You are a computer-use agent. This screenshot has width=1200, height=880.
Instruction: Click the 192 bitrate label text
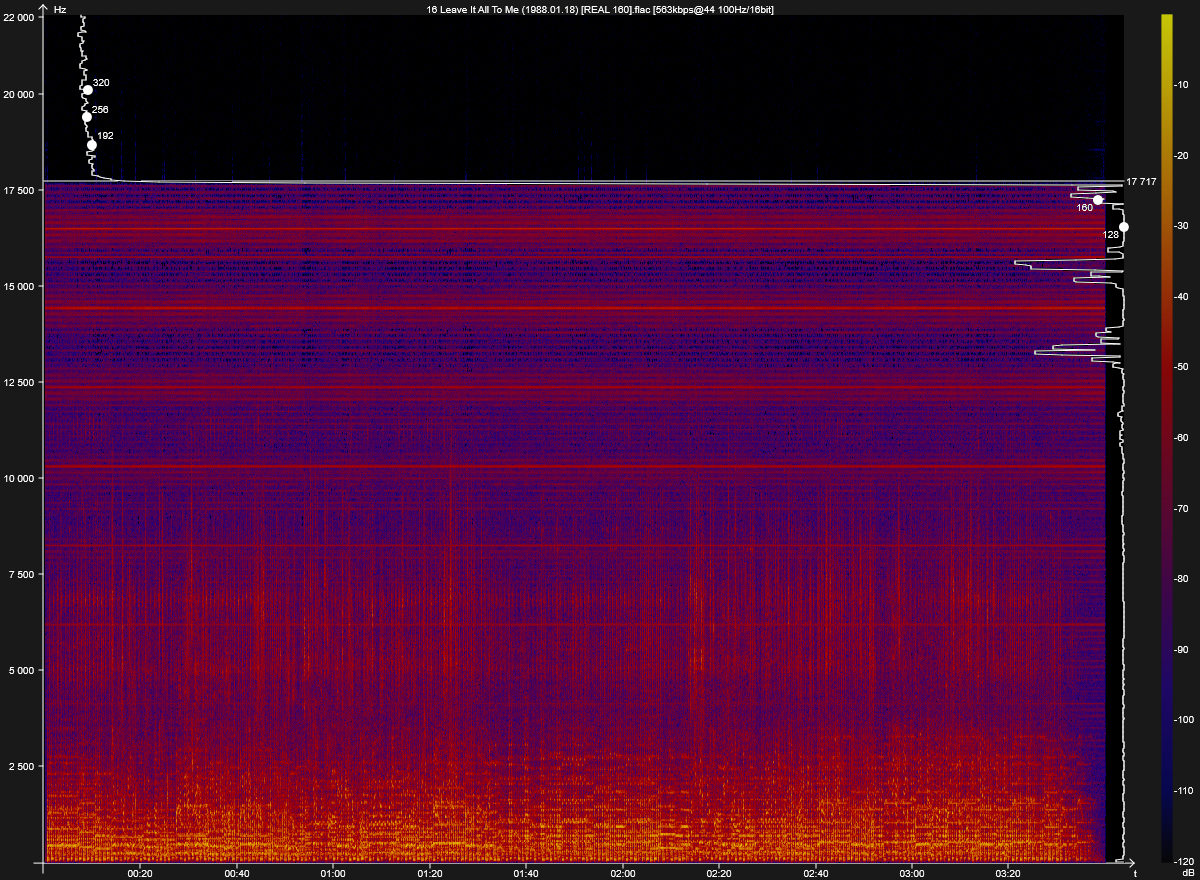coord(105,136)
